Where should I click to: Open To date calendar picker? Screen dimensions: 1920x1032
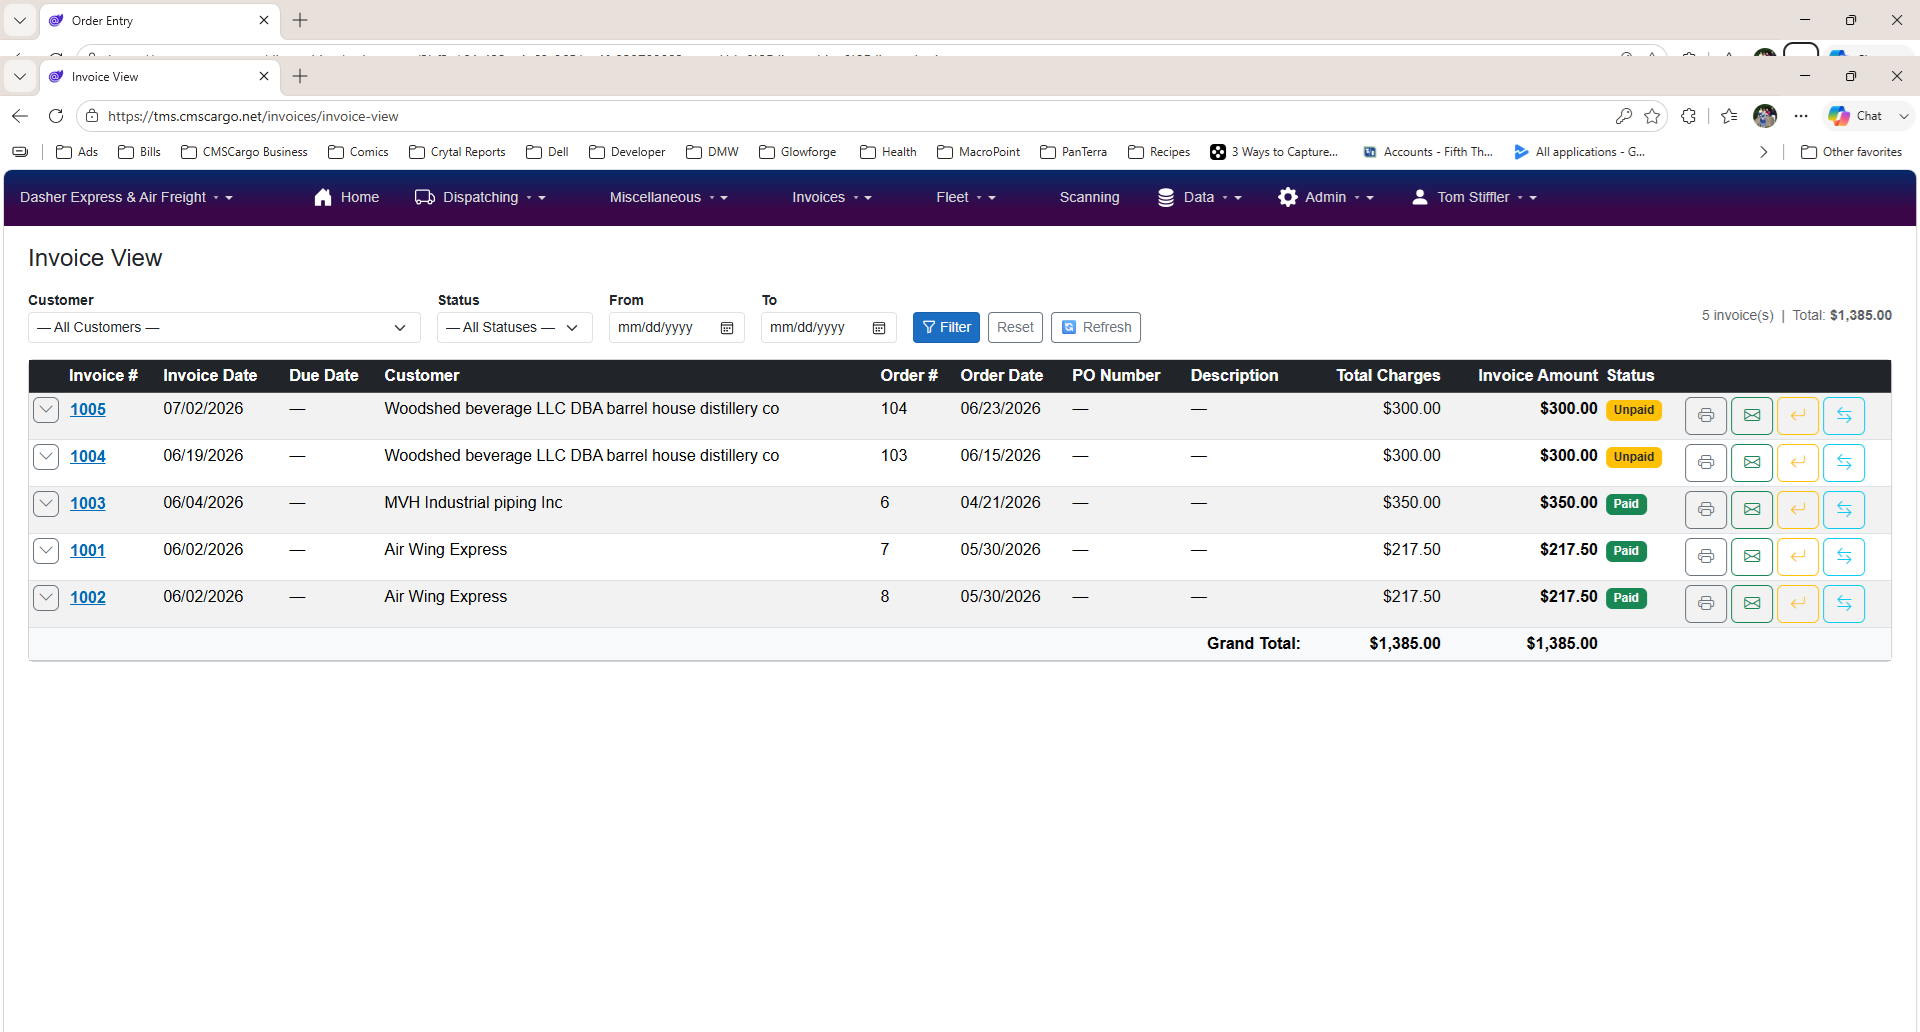pyautogui.click(x=879, y=328)
